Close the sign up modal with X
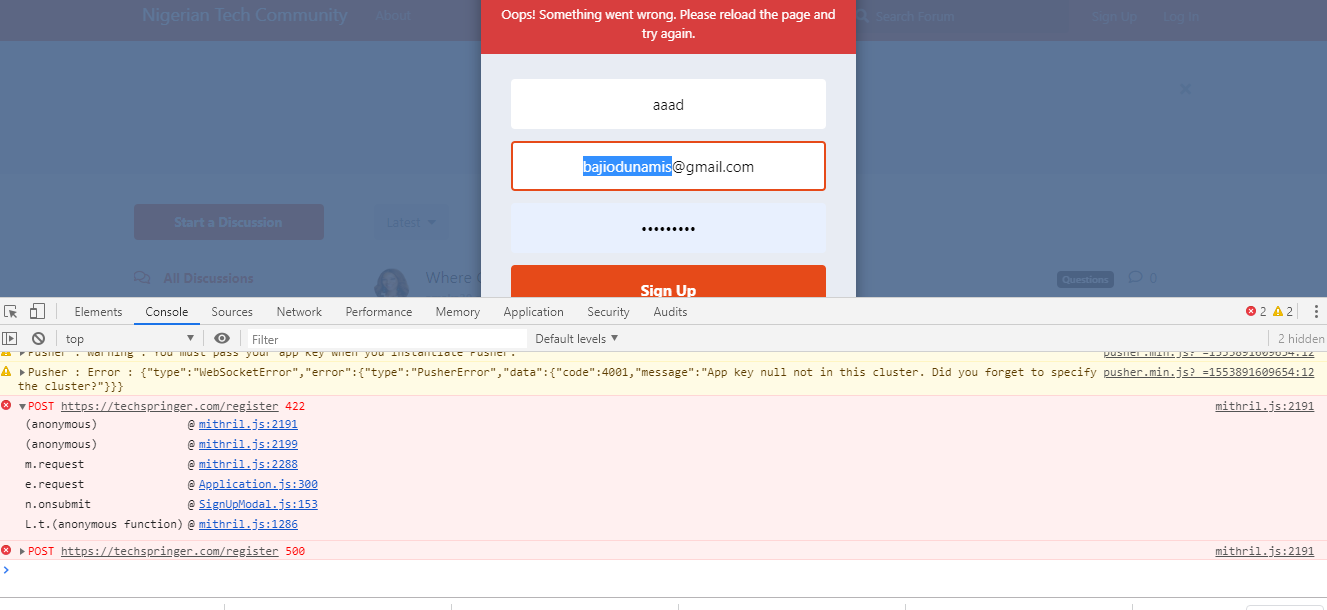 1185,89
